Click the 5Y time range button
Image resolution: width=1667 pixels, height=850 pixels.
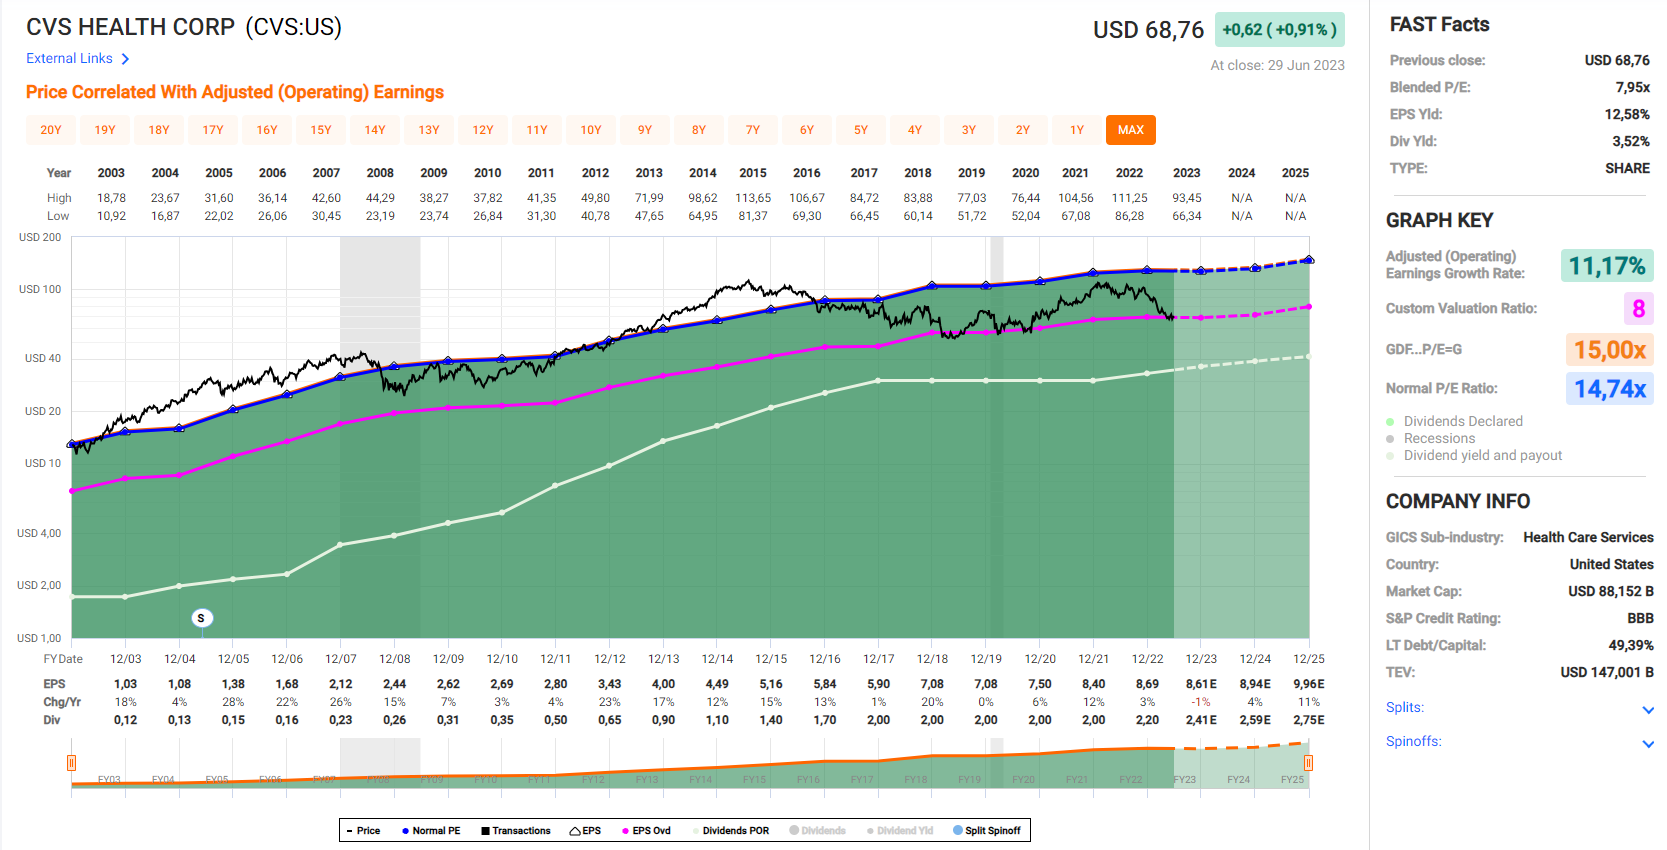pos(861,130)
